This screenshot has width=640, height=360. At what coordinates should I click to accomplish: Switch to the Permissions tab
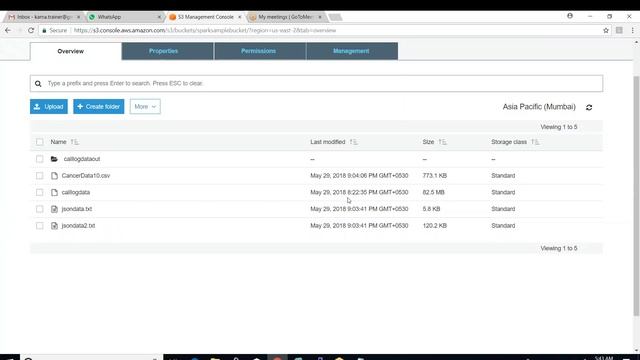pyautogui.click(x=260, y=51)
